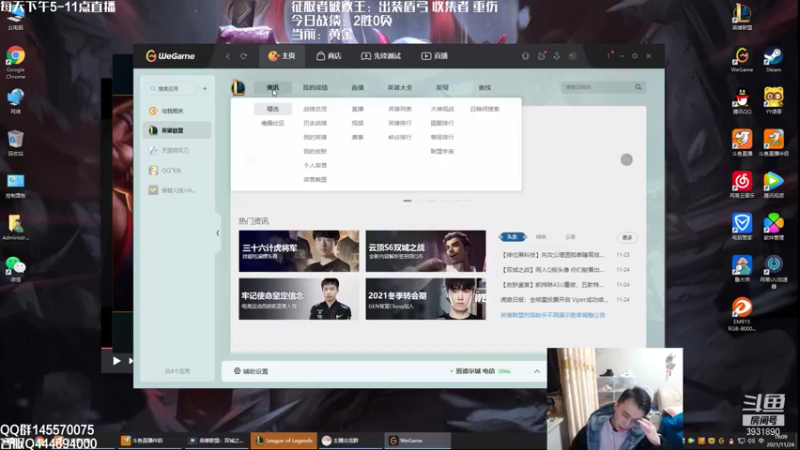Select 穿越火线 in the sidebar
The width and height of the screenshot is (800, 450).
pos(177,190)
